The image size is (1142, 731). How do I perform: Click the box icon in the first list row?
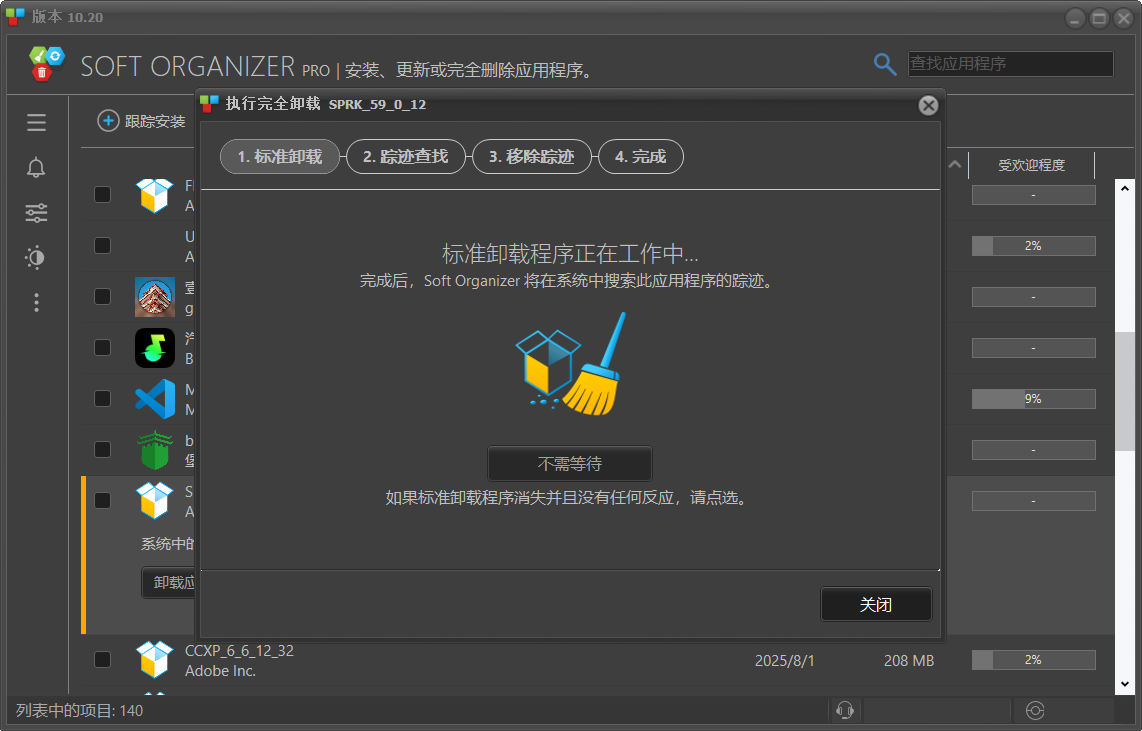click(155, 195)
